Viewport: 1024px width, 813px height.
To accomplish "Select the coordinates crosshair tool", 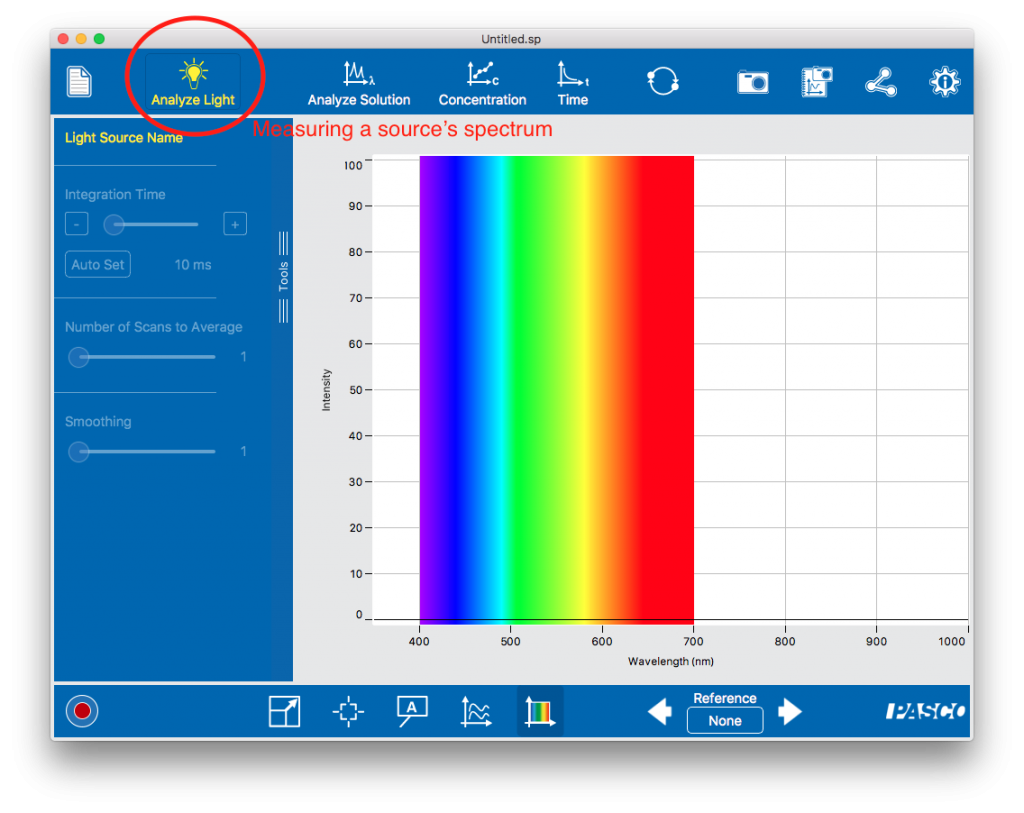I will (x=348, y=710).
